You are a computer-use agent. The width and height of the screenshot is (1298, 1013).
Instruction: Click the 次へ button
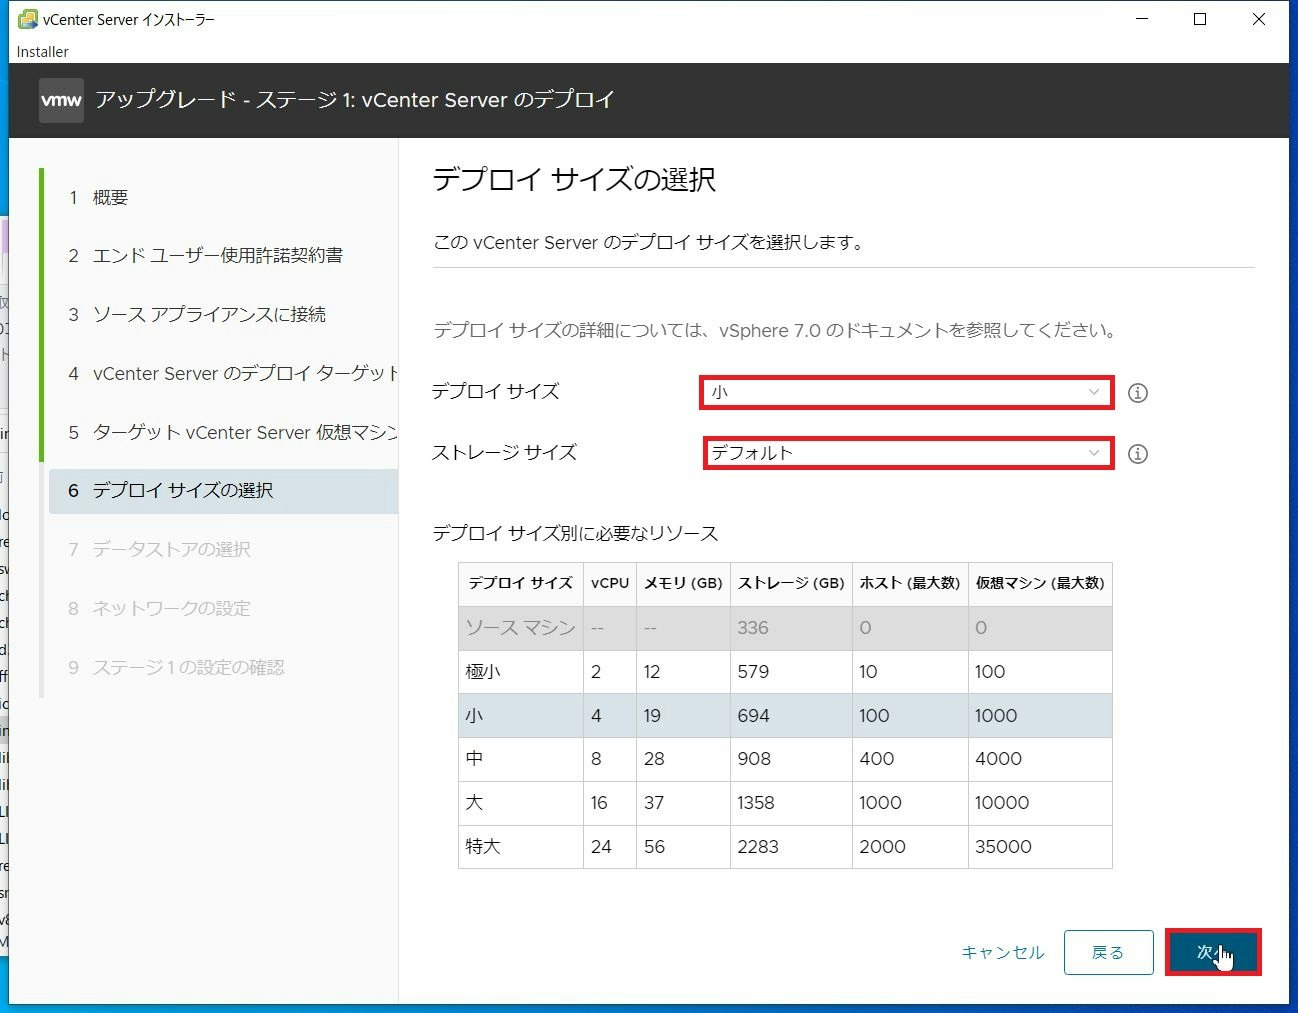coord(1212,952)
